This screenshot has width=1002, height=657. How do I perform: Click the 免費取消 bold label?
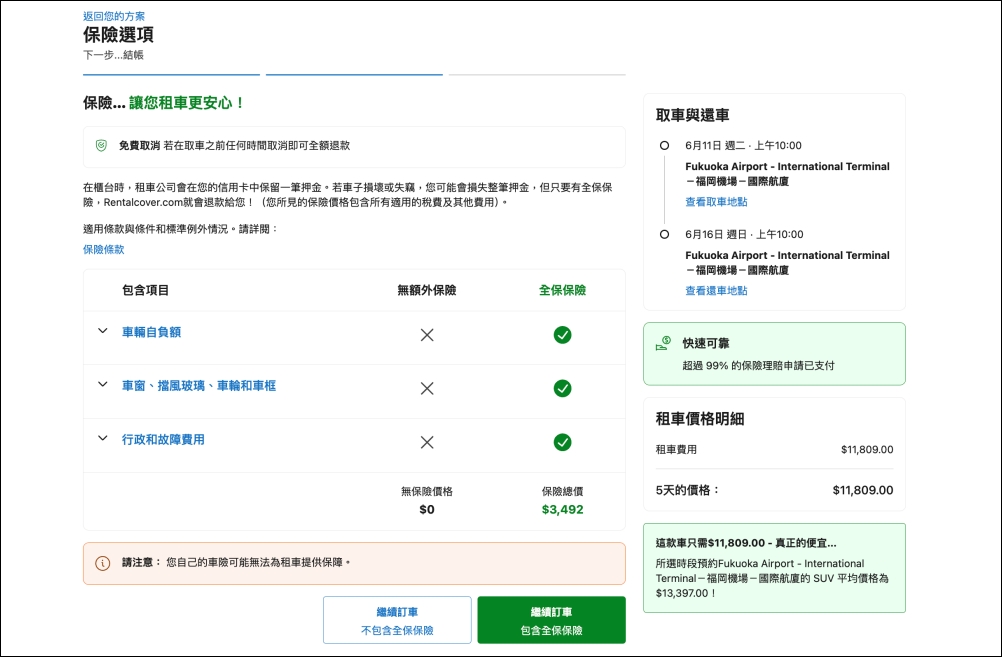(x=139, y=146)
